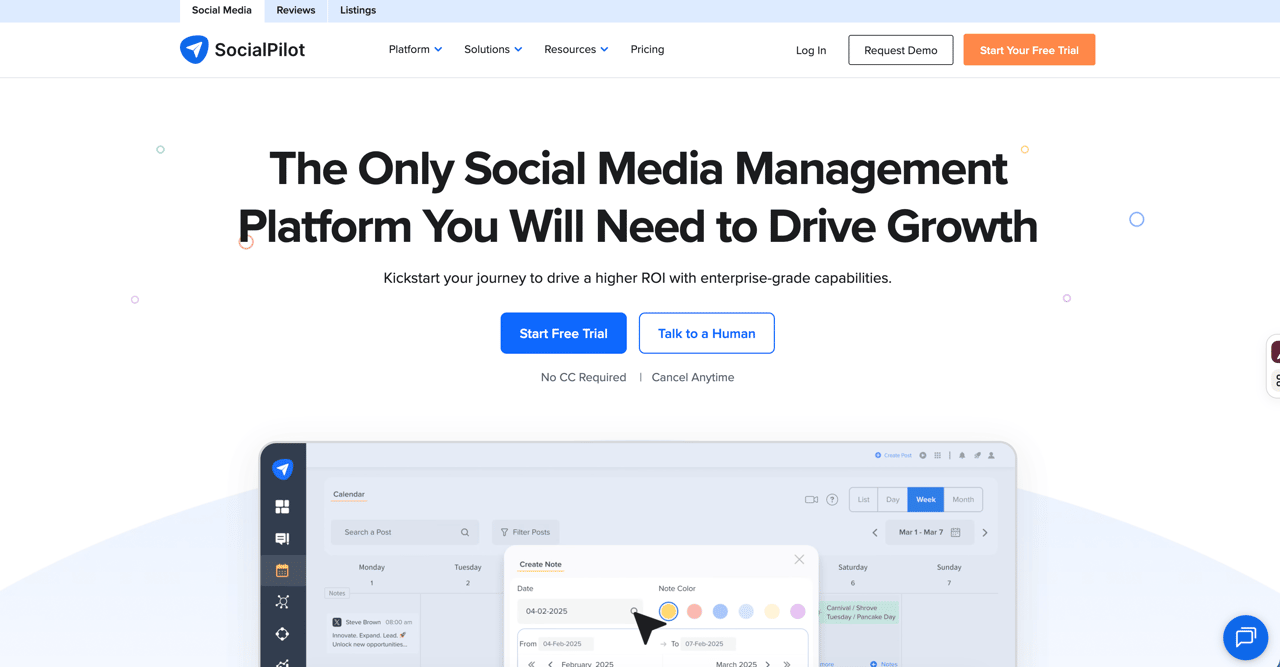
Task: Click the video camera icon beside help
Action: click(812, 499)
